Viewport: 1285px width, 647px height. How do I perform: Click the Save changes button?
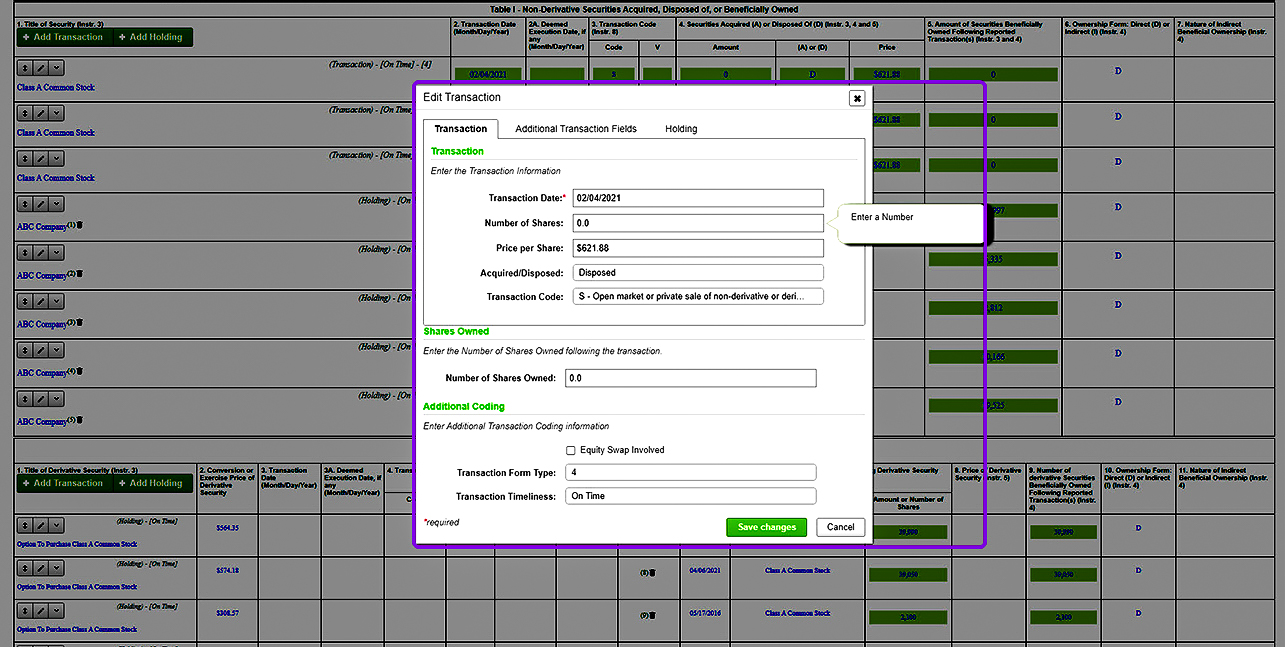(x=766, y=527)
